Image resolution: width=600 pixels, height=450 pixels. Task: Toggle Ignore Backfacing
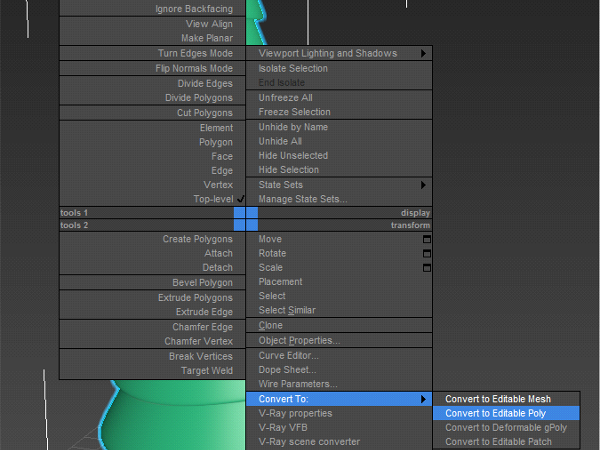point(152,9)
